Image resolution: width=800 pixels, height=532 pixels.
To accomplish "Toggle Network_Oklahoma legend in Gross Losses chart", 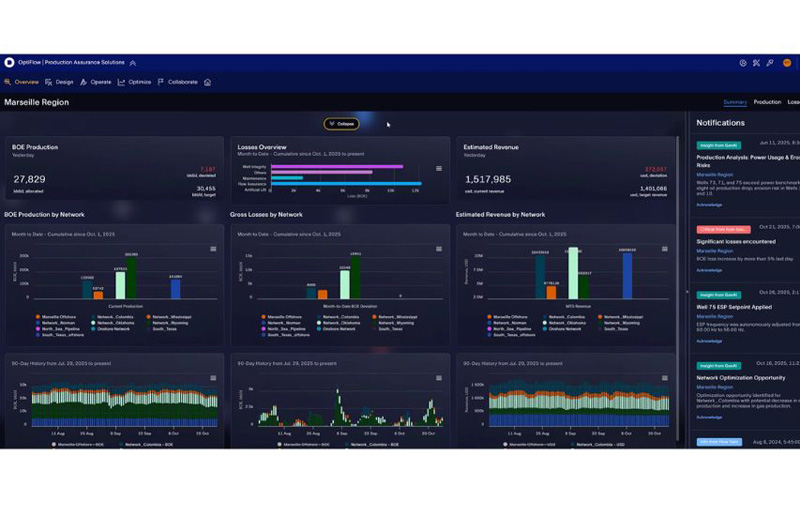I will click(x=338, y=323).
